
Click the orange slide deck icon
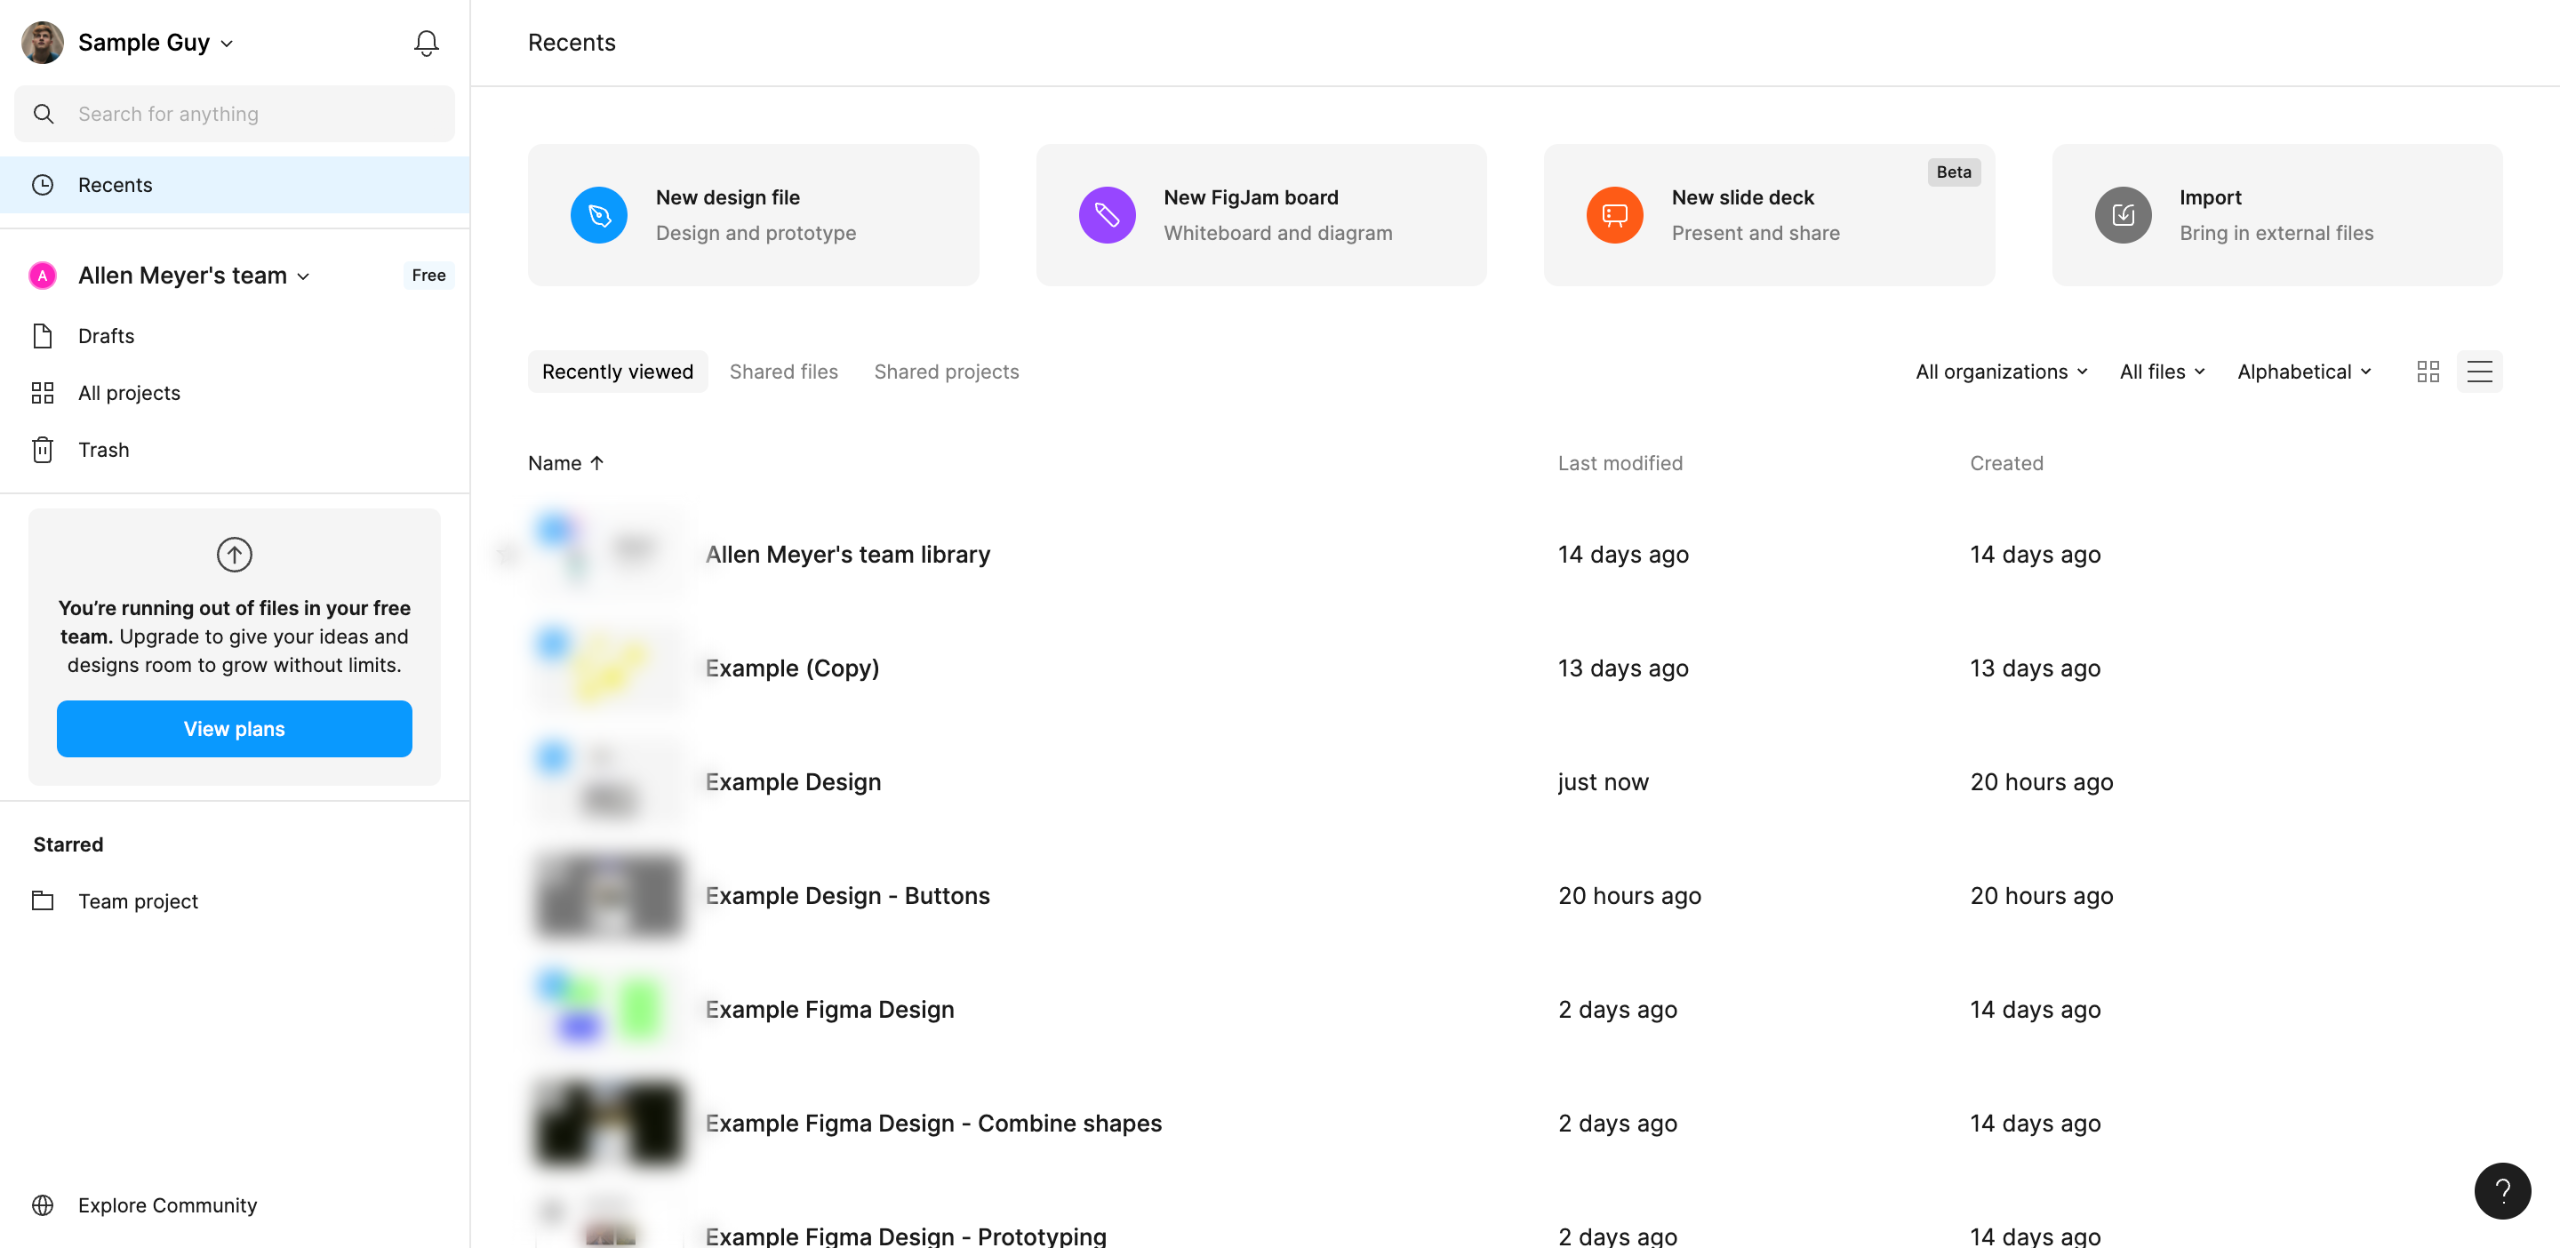pos(1614,215)
